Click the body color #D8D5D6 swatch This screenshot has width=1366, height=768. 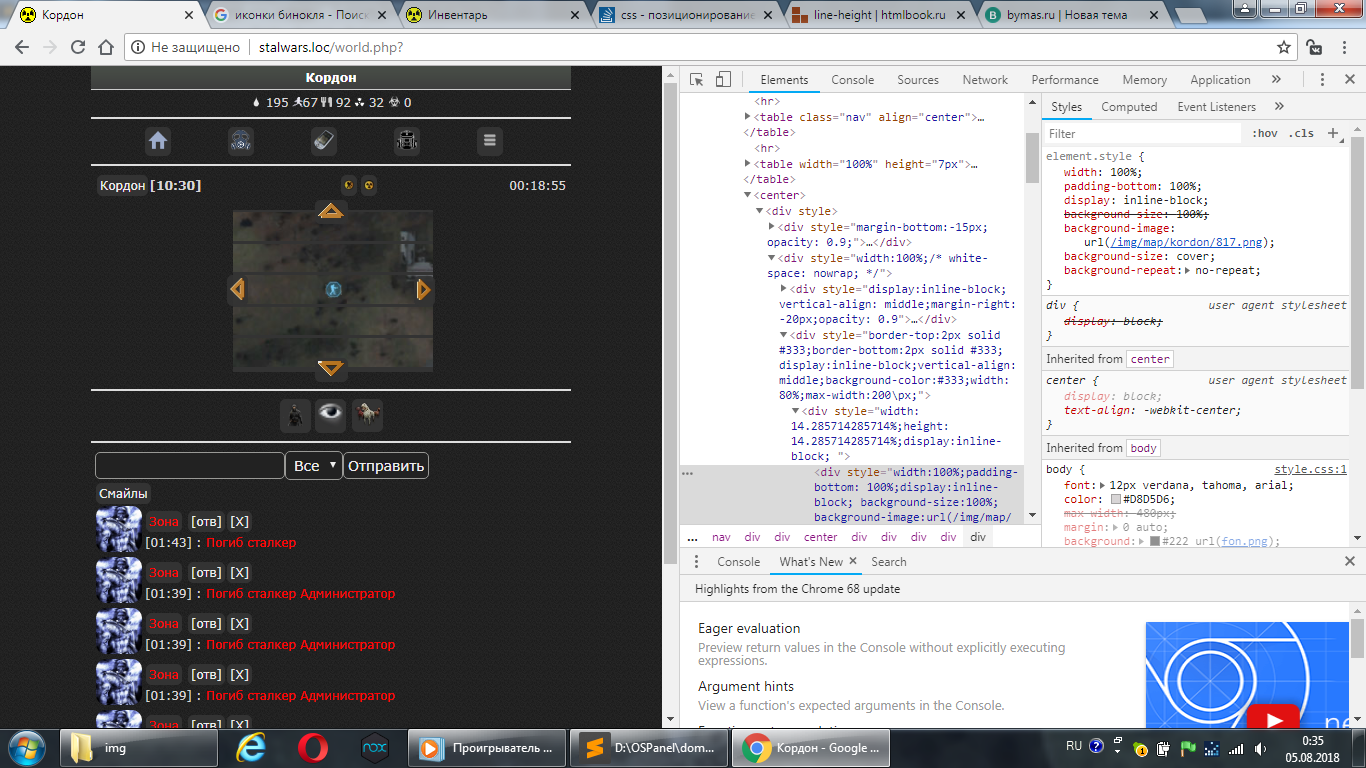tap(1115, 500)
